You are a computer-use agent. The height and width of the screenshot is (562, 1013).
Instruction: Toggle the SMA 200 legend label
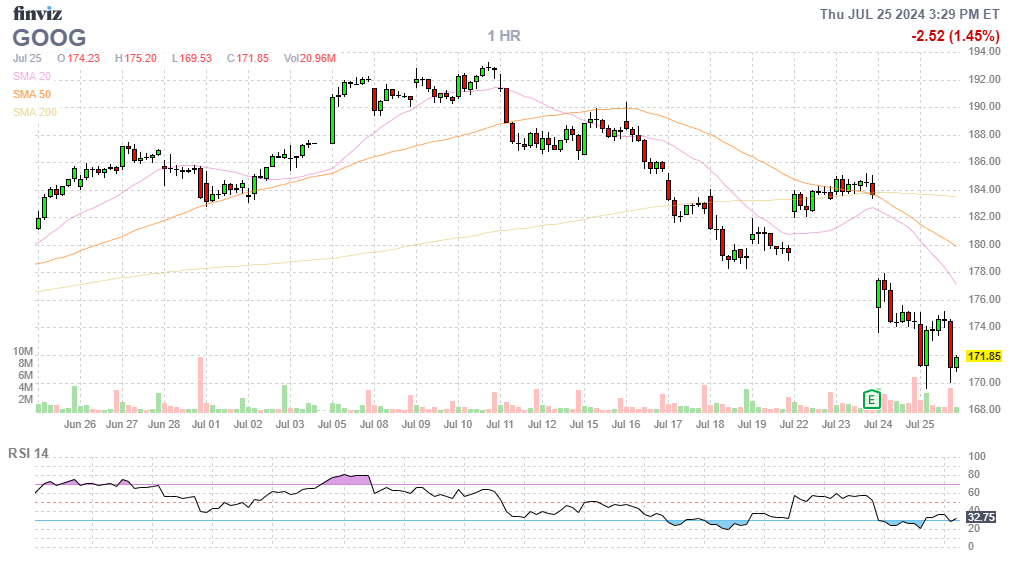[x=35, y=112]
